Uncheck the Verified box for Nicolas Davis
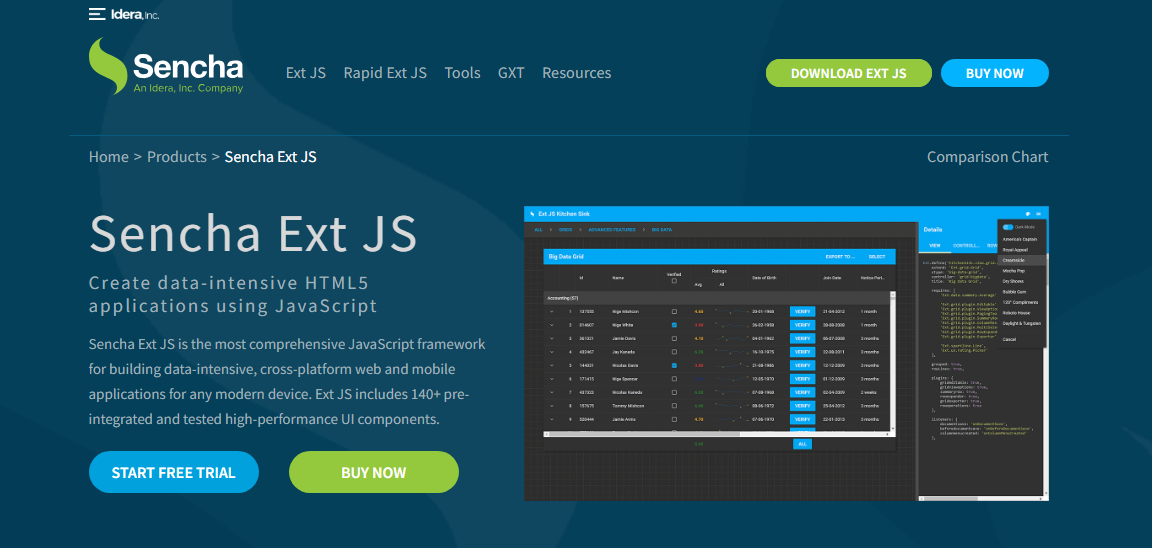This screenshot has height=548, width=1152. click(x=674, y=365)
